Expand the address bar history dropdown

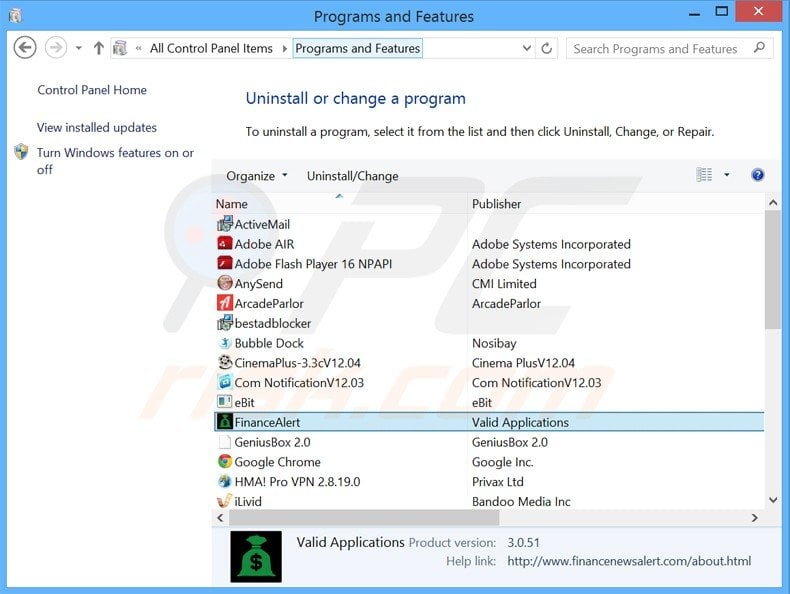[527, 48]
